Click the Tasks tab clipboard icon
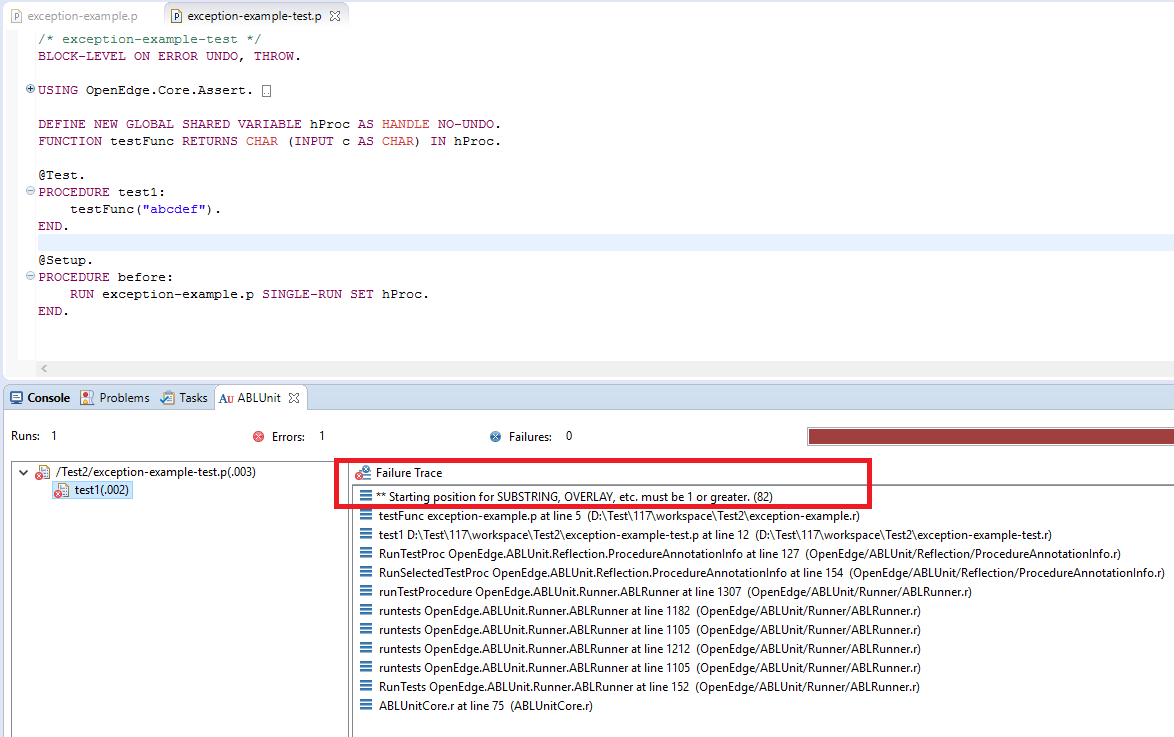Image resolution: width=1174 pixels, height=737 pixels. tap(168, 398)
